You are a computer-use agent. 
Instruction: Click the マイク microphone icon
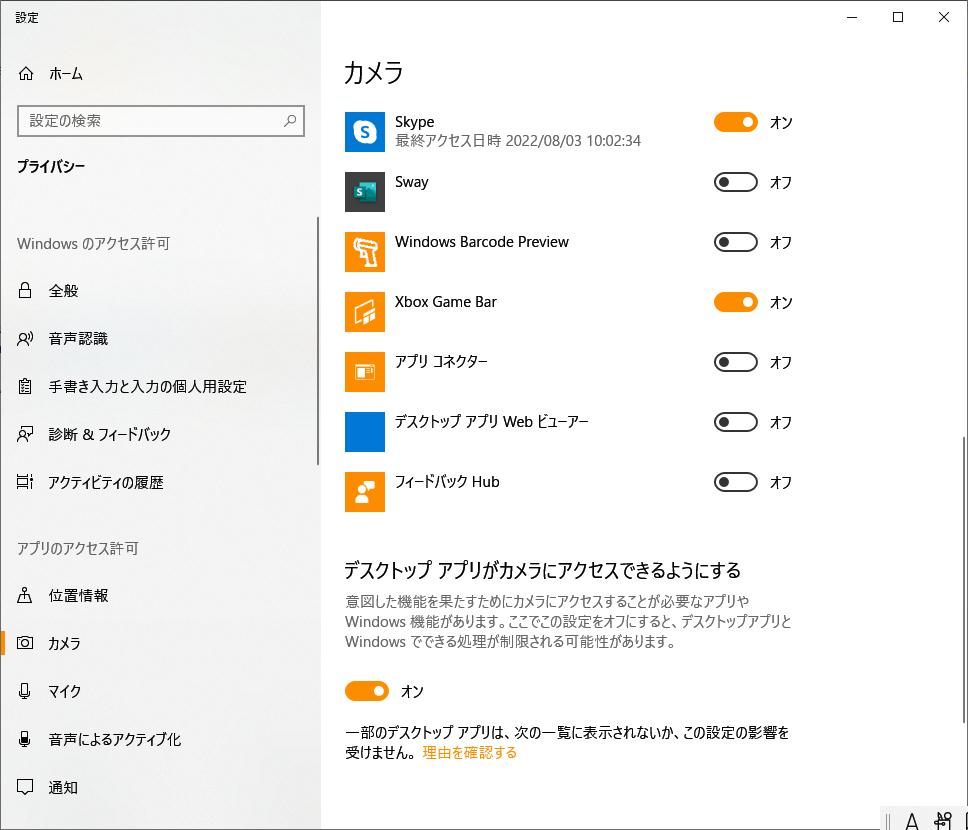pyautogui.click(x=25, y=691)
